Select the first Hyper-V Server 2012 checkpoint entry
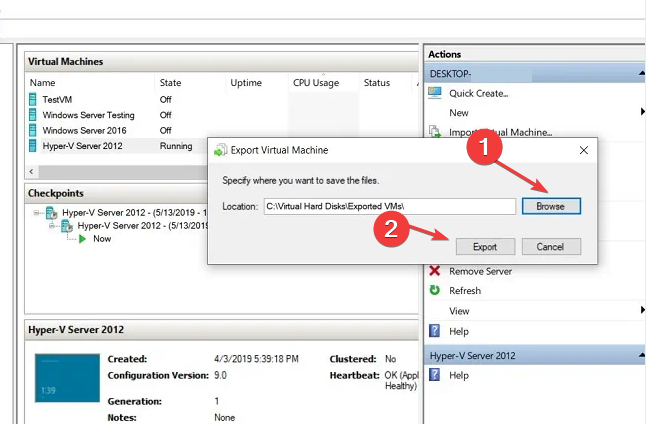 pyautogui.click(x=134, y=213)
